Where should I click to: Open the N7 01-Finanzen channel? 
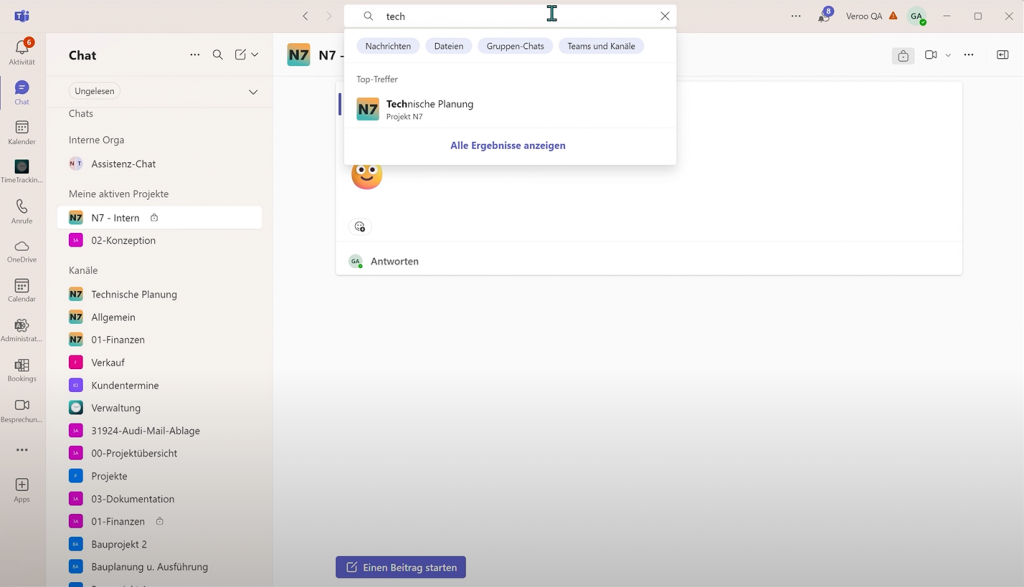(160, 340)
